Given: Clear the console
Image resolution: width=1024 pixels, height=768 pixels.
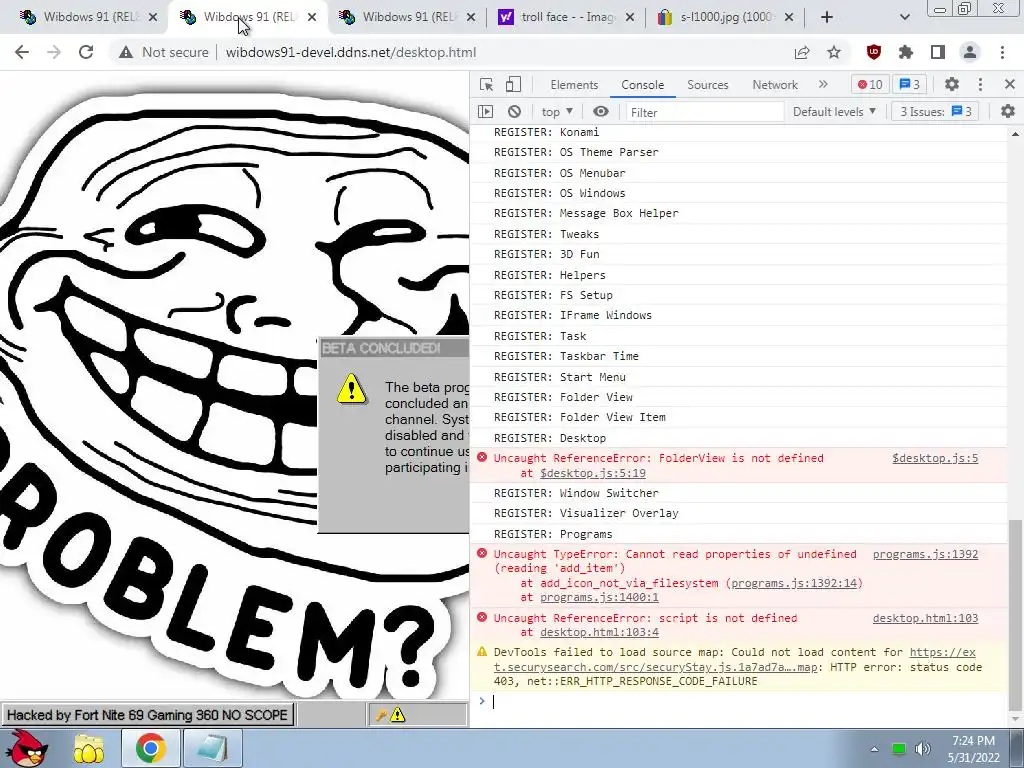Looking at the screenshot, I should point(515,112).
